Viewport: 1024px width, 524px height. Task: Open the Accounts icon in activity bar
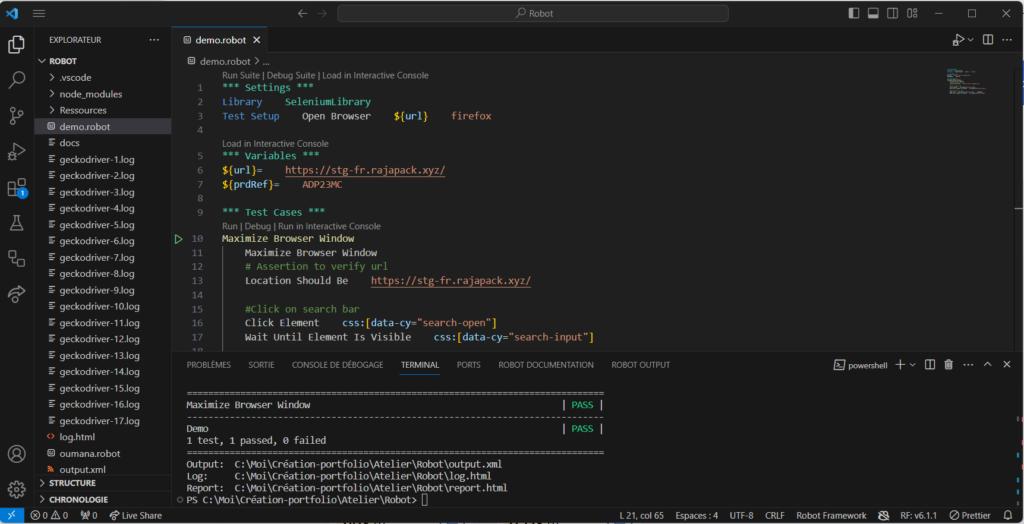click(x=16, y=454)
